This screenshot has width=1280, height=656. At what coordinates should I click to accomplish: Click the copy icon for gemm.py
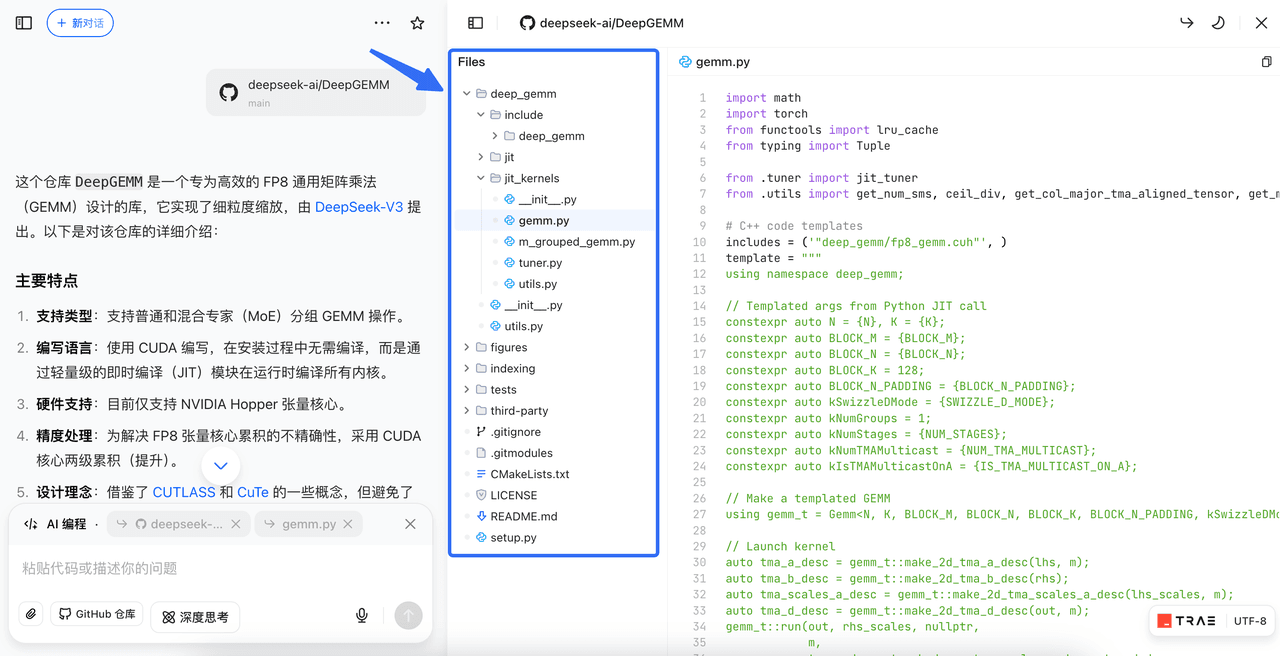tap(1266, 62)
